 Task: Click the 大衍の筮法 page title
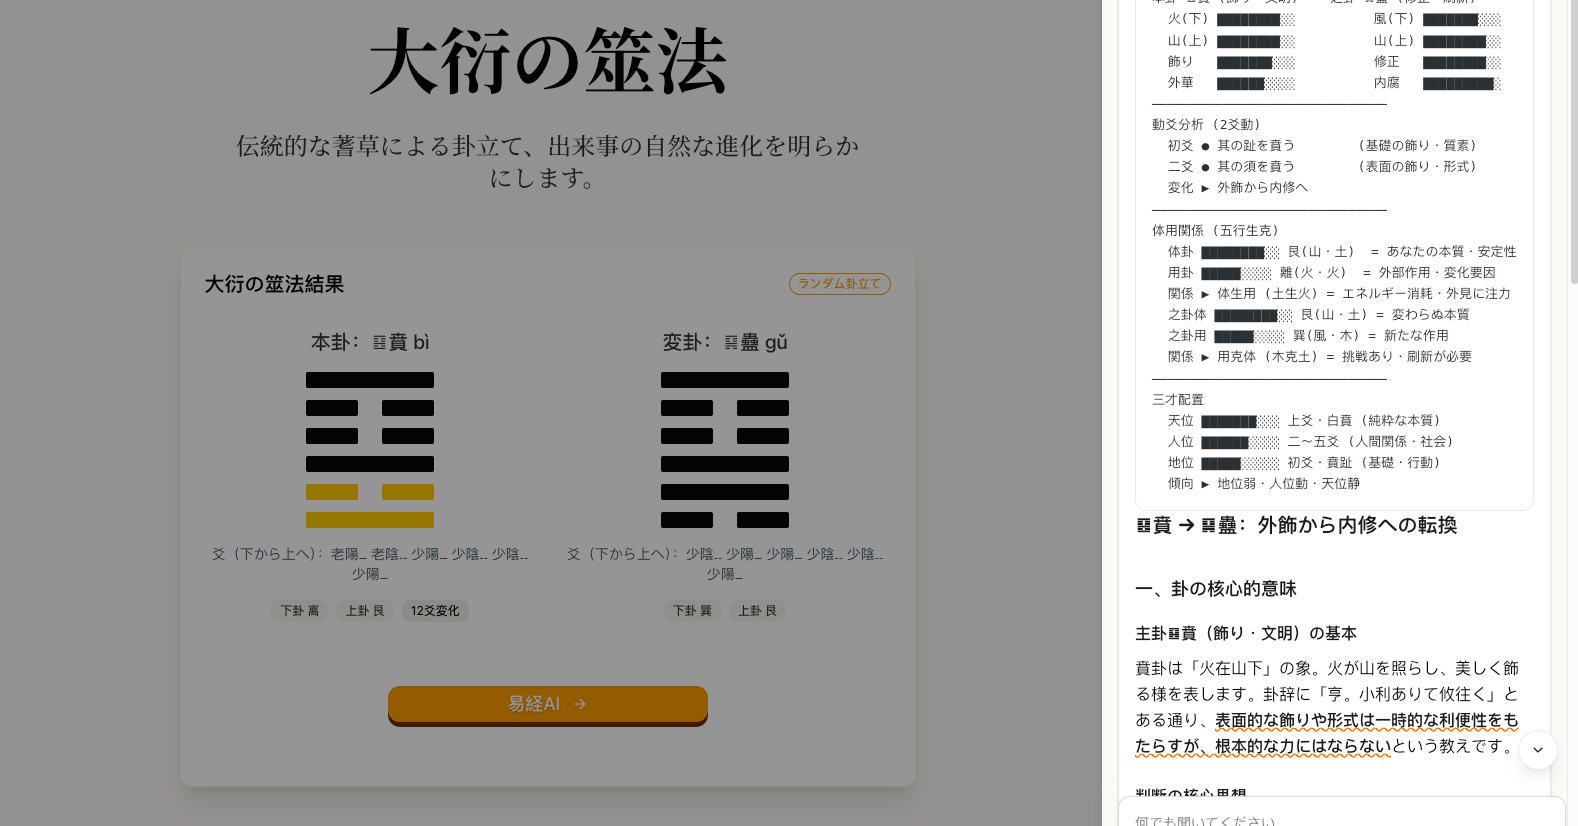pos(548,62)
